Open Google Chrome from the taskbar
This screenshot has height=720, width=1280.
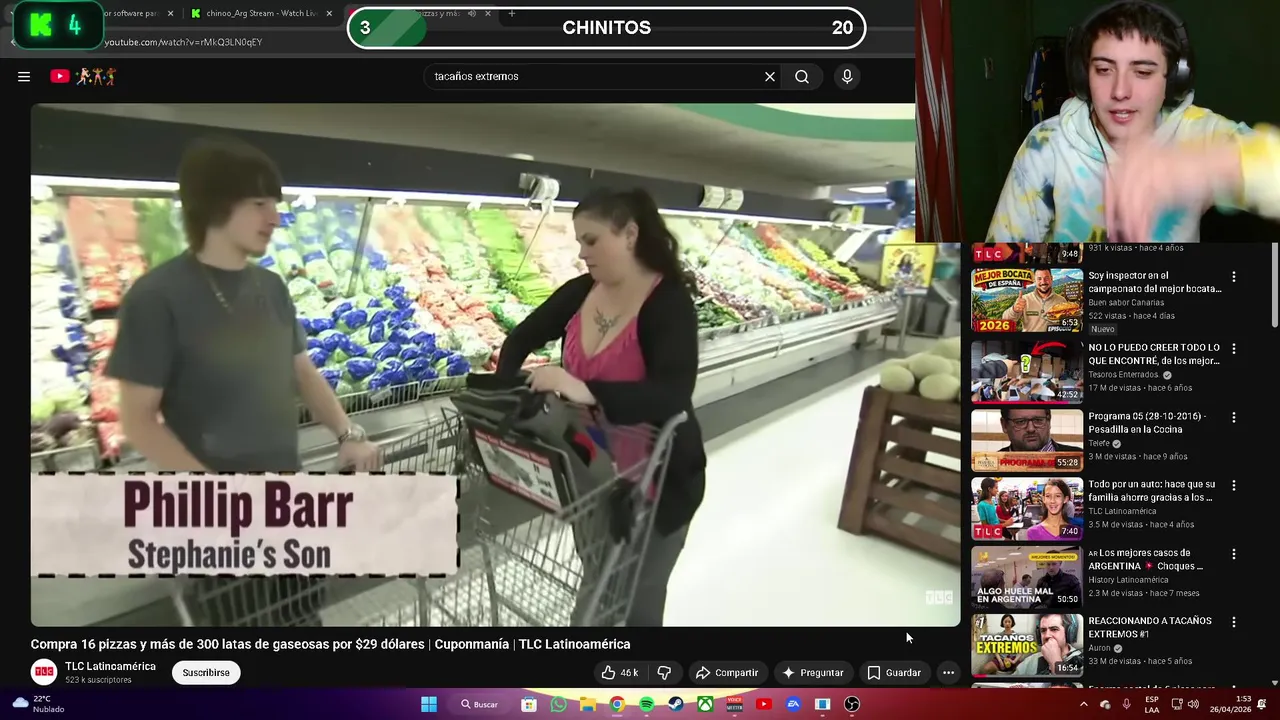[x=617, y=704]
